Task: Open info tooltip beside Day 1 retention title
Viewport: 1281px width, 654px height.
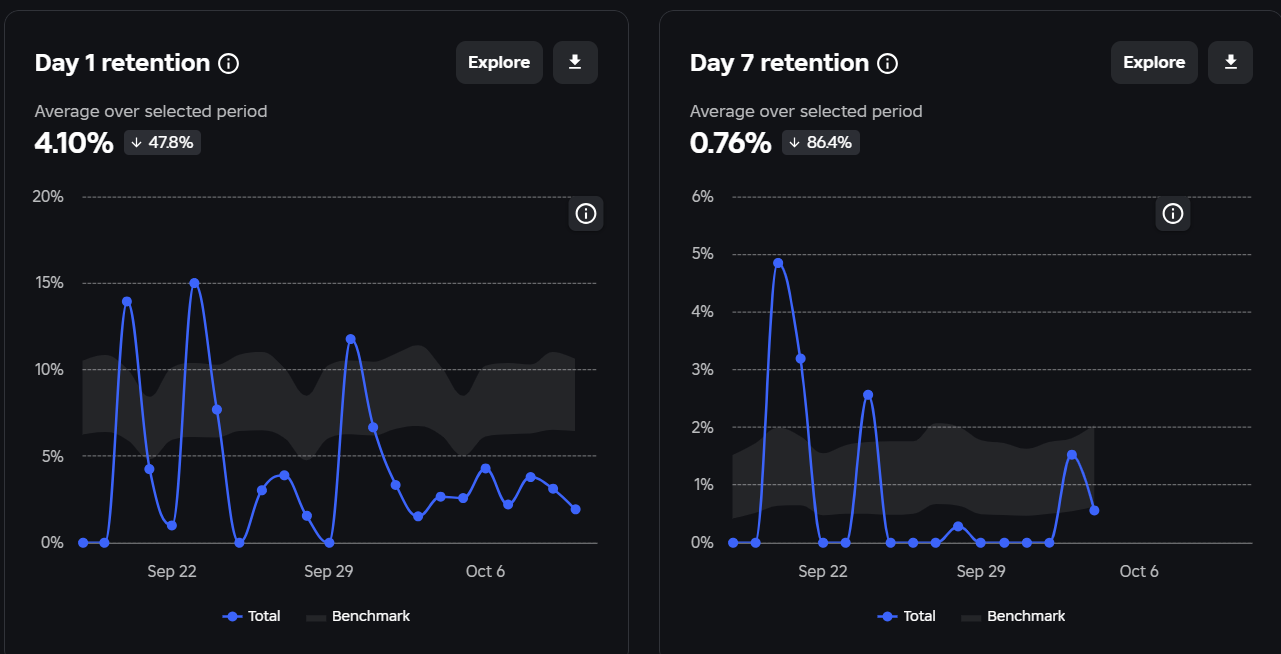Action: (x=229, y=64)
